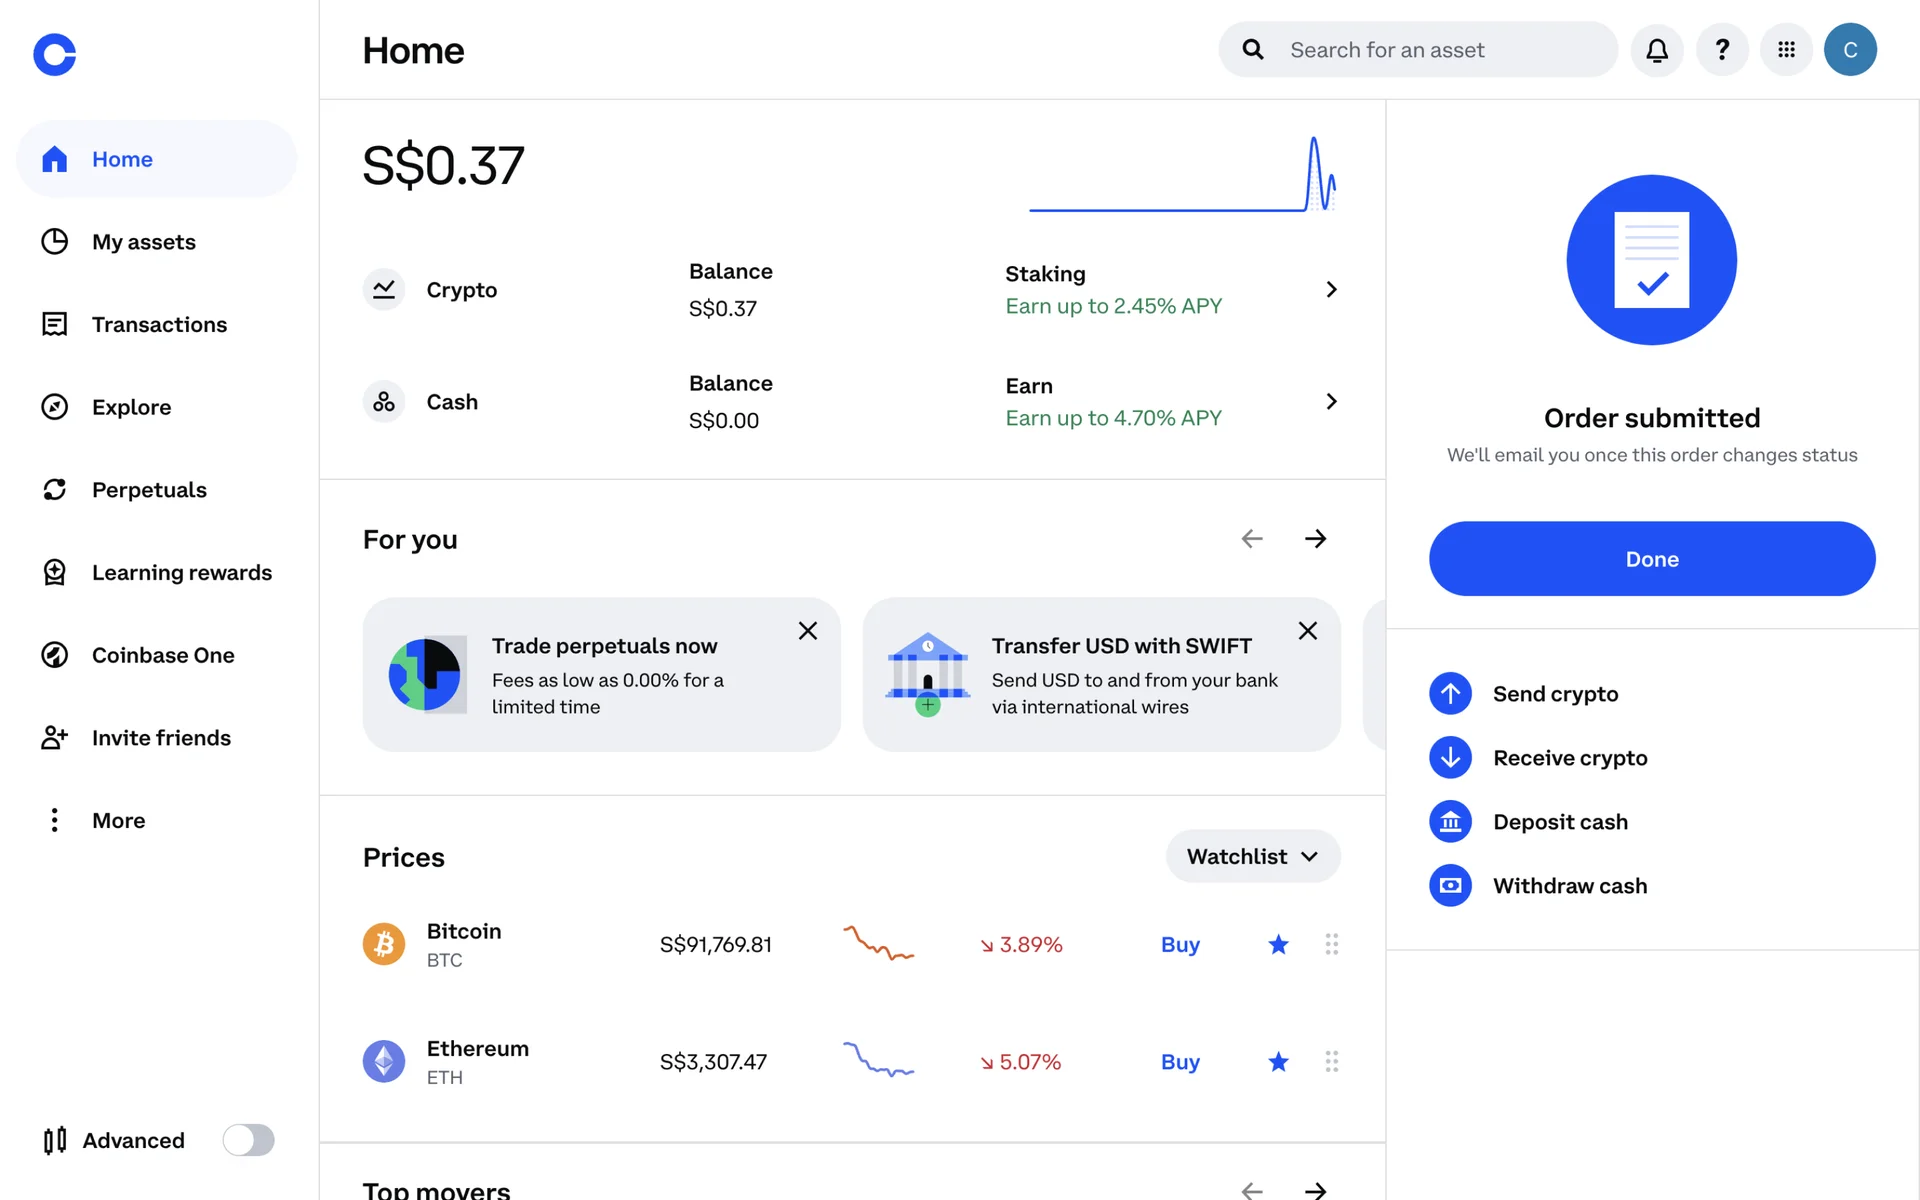Viewport: 1920px width, 1200px height.
Task: Dismiss the Trade perpetuals now card
Action: (x=808, y=631)
